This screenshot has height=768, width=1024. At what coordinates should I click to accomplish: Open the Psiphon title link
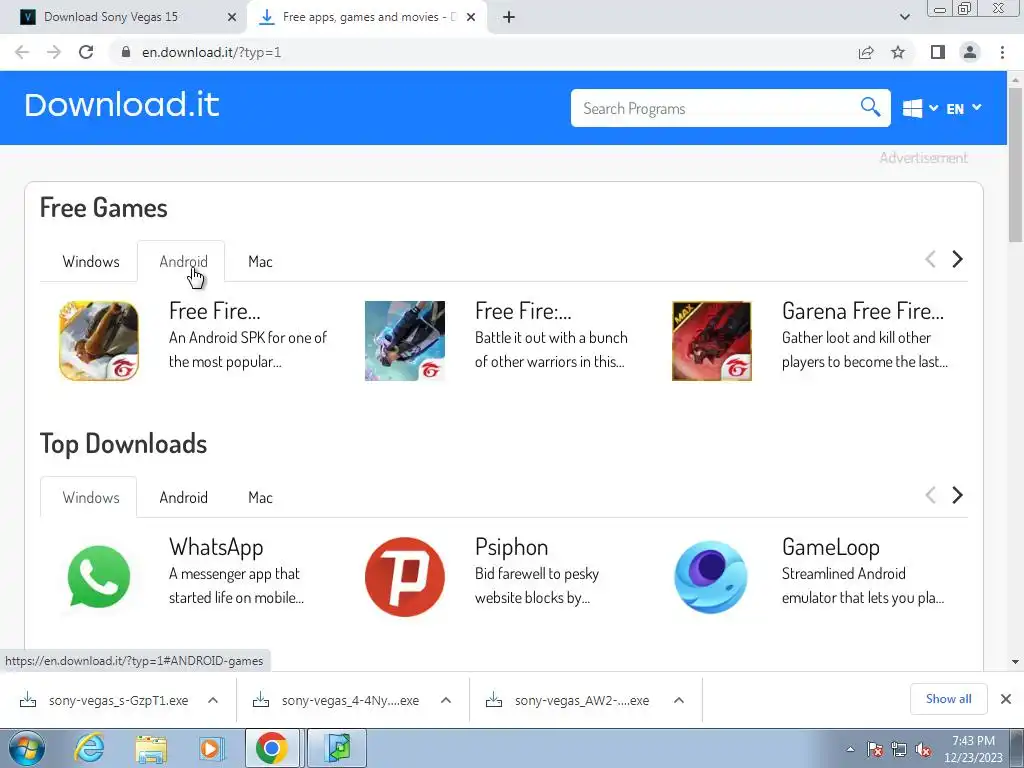(x=511, y=547)
